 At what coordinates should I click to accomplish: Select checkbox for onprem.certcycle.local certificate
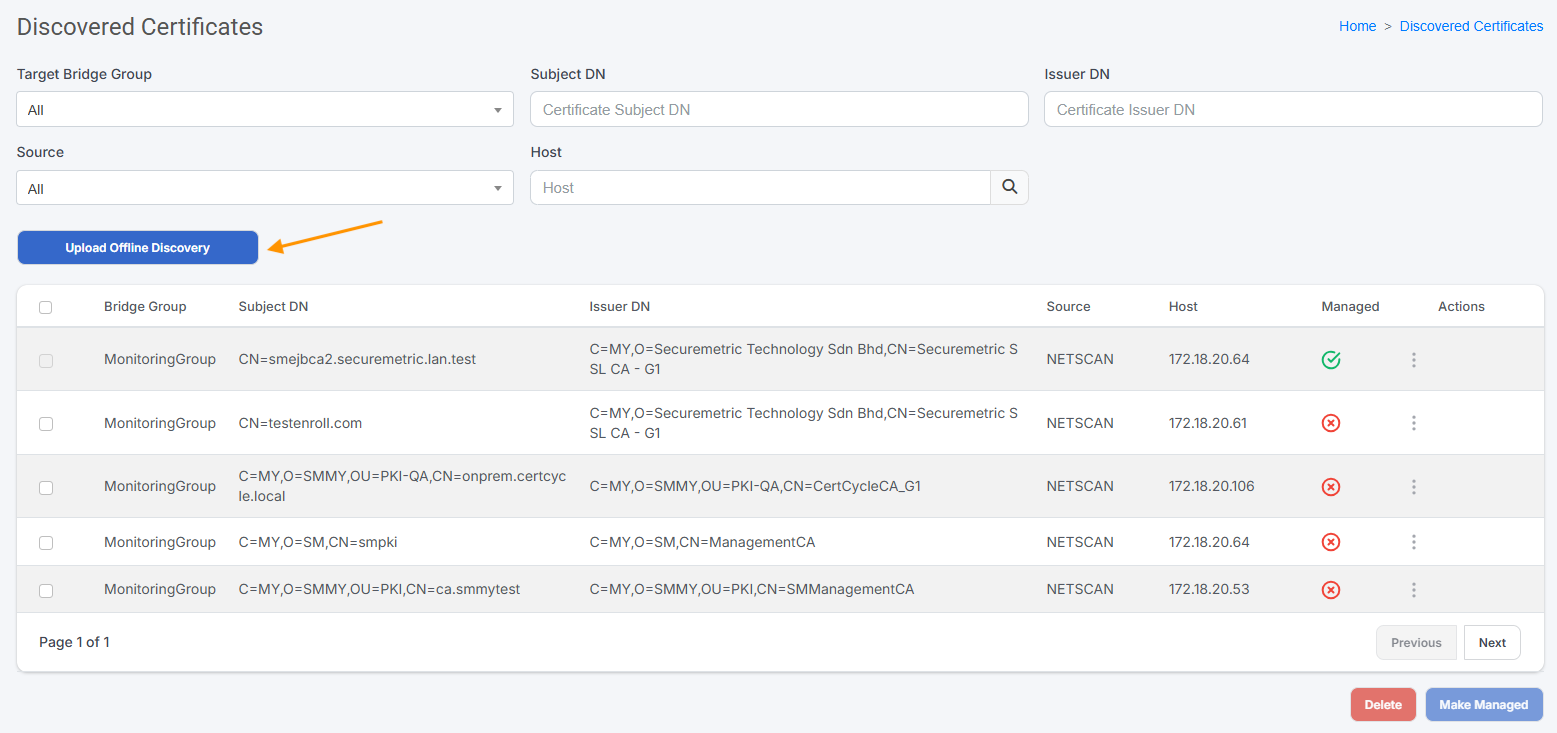[x=46, y=488]
